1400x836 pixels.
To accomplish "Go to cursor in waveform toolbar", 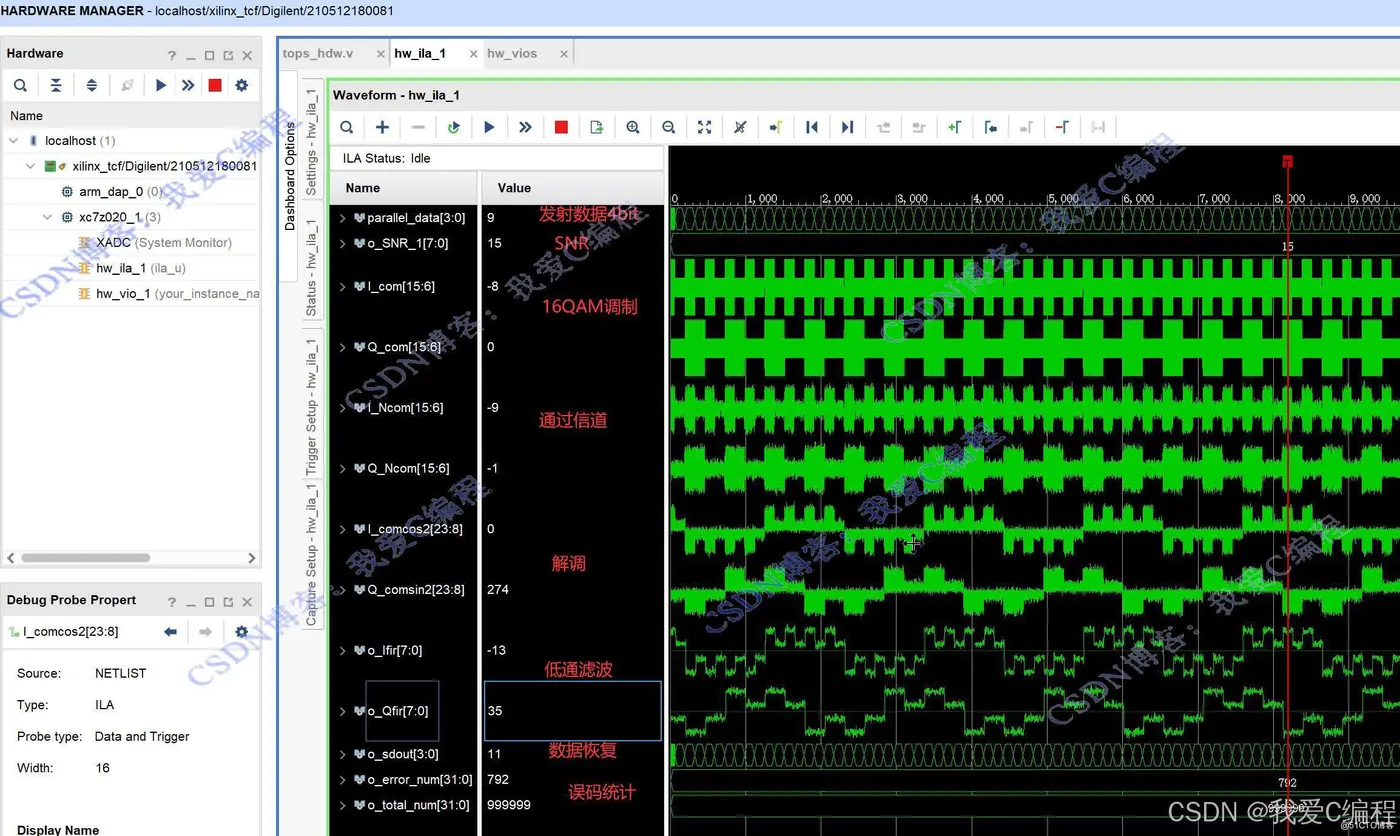I will pos(776,127).
